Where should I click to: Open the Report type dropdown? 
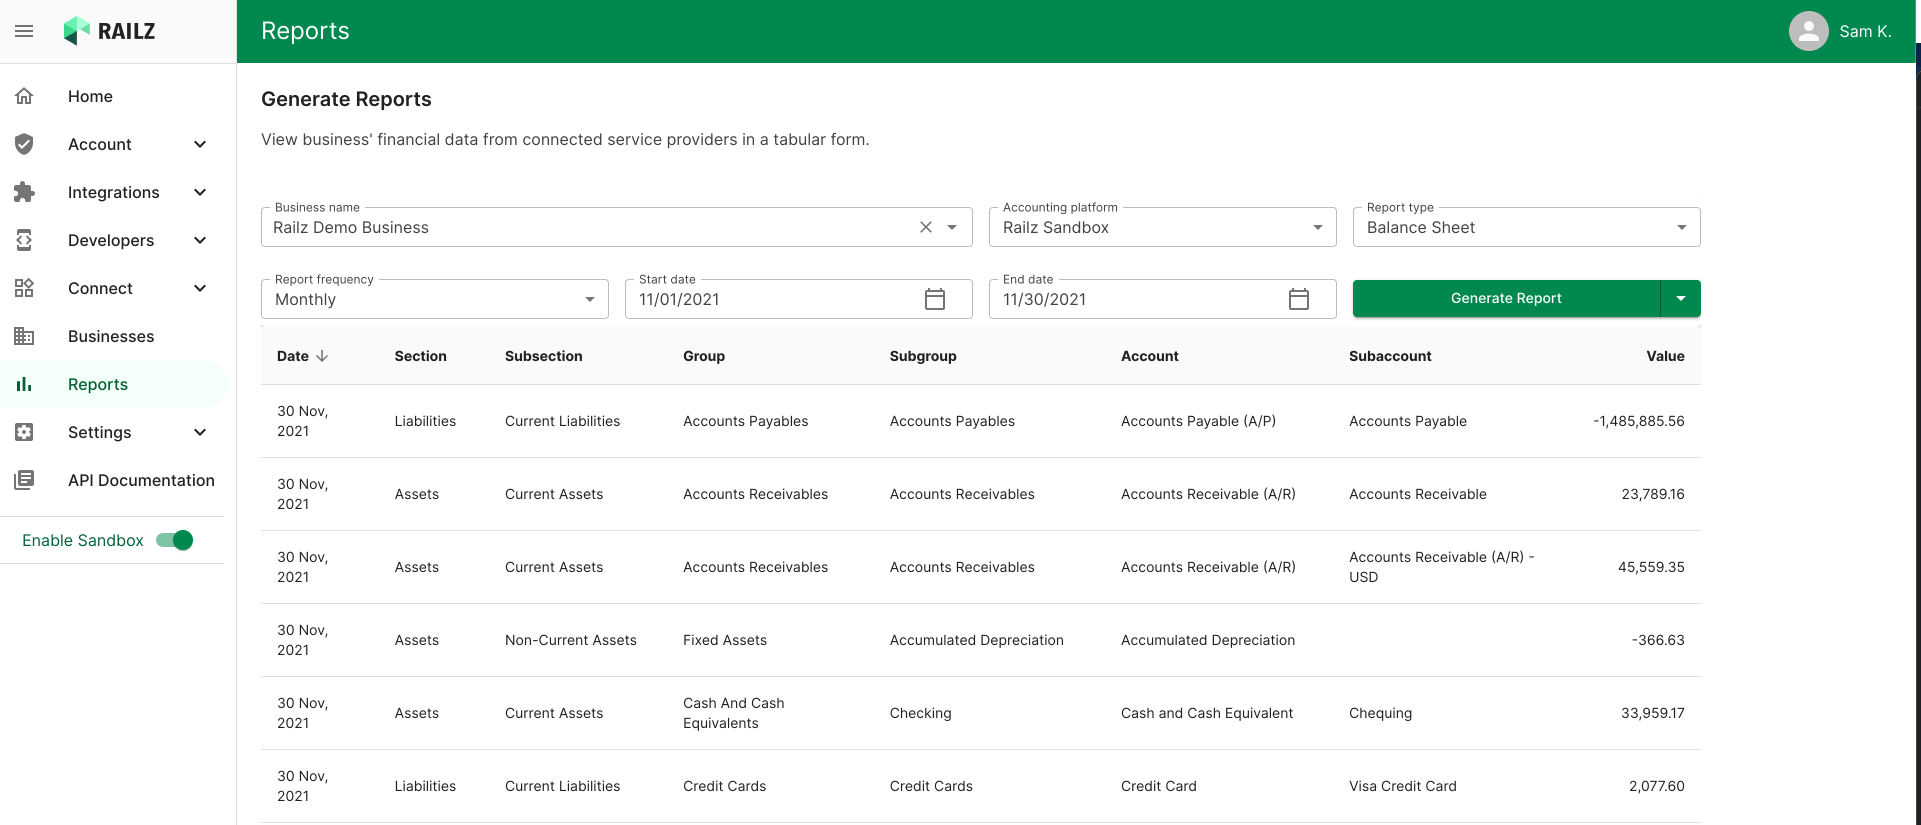(x=1526, y=227)
